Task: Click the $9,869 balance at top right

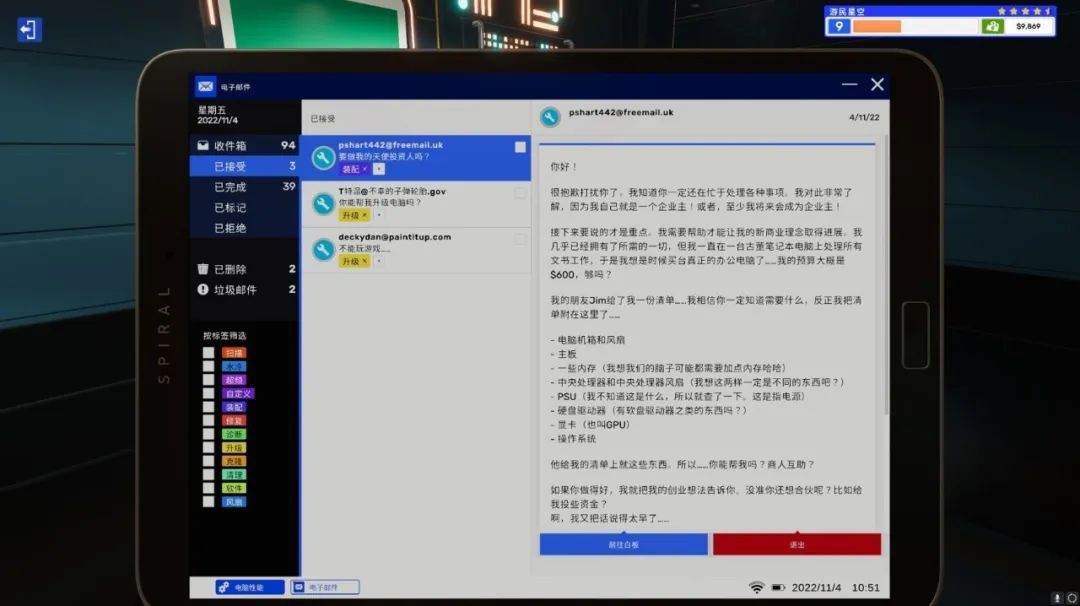Action: (1028, 26)
